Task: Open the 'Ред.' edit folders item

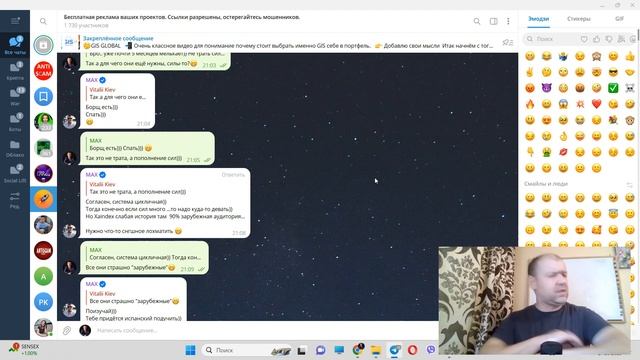Action: pos(15,199)
